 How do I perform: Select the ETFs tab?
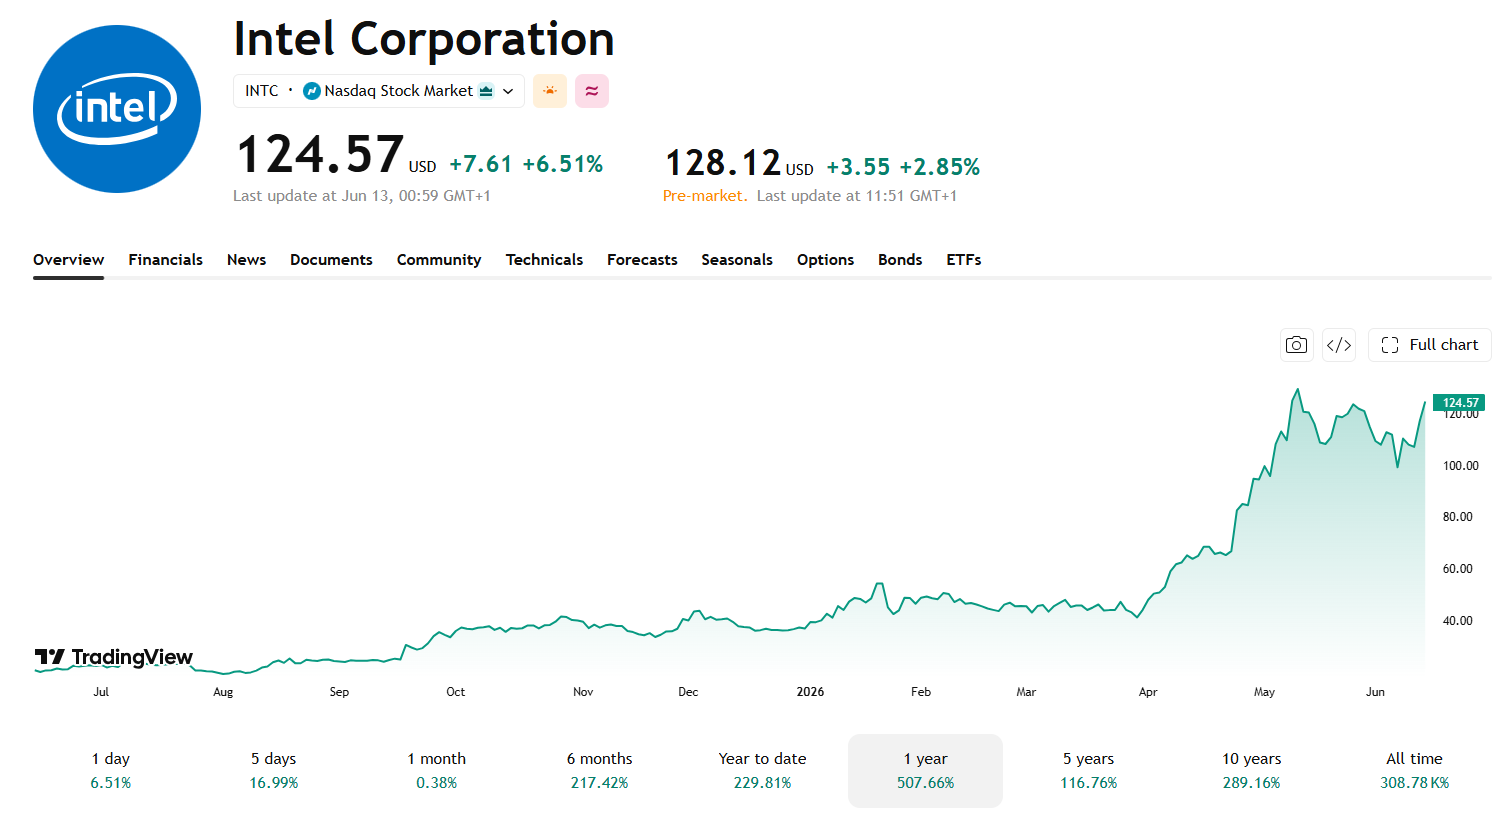(x=964, y=260)
